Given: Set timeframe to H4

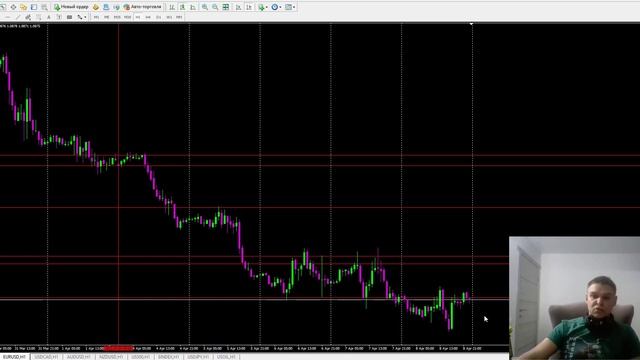Looking at the screenshot, I should [148, 17].
